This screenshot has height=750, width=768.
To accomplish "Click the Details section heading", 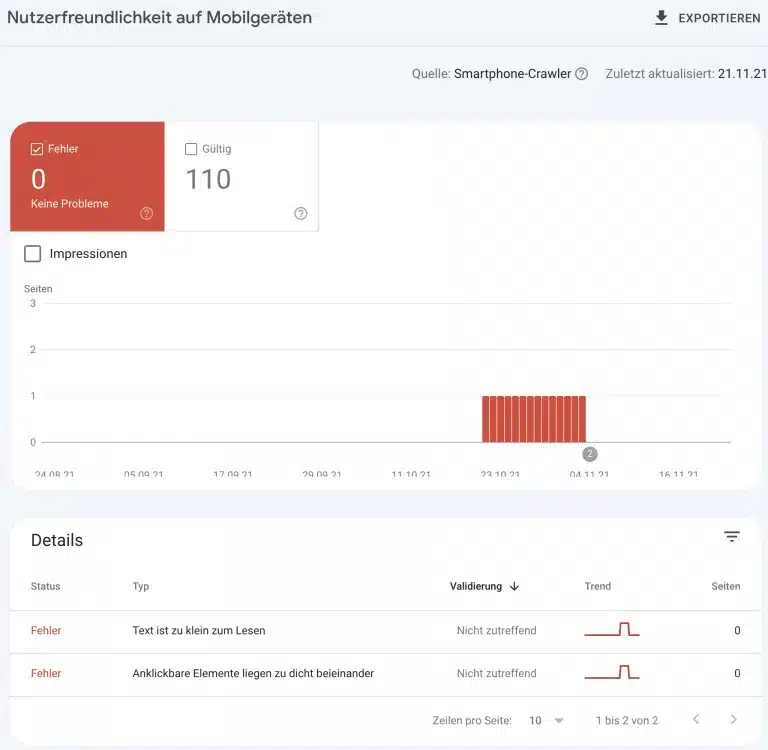I will click(57, 540).
